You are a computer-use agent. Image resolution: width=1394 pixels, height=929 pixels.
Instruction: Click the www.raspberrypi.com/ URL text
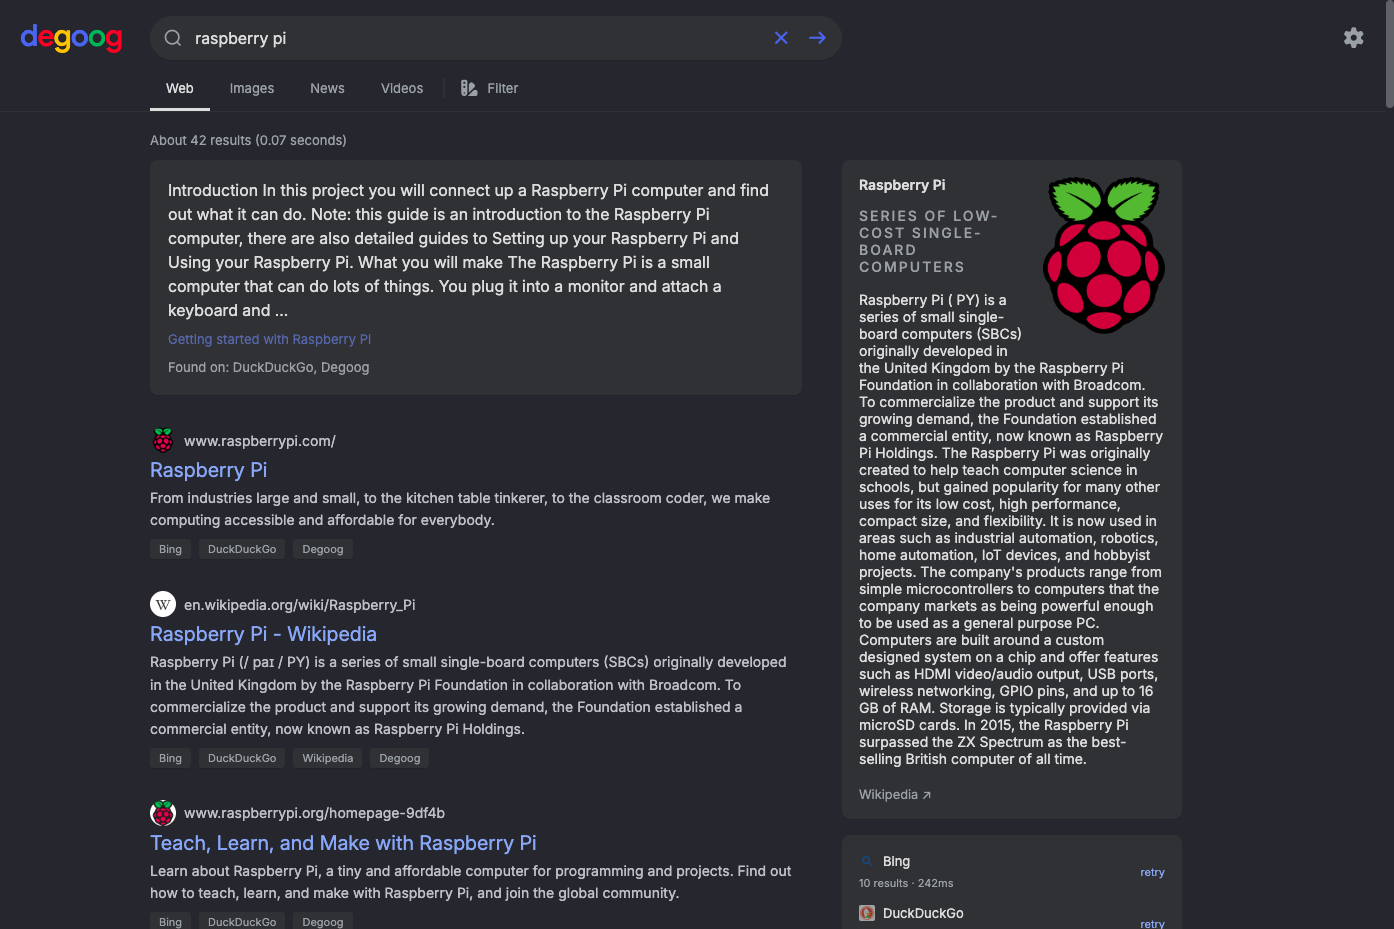260,441
